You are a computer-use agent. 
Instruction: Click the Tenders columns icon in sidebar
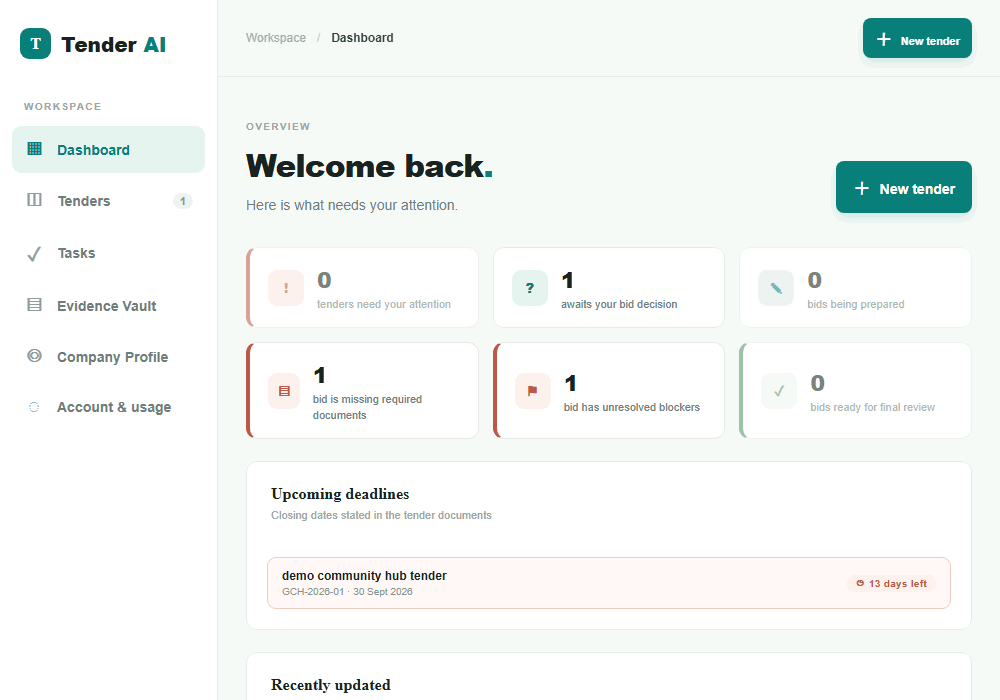pyautogui.click(x=34, y=200)
